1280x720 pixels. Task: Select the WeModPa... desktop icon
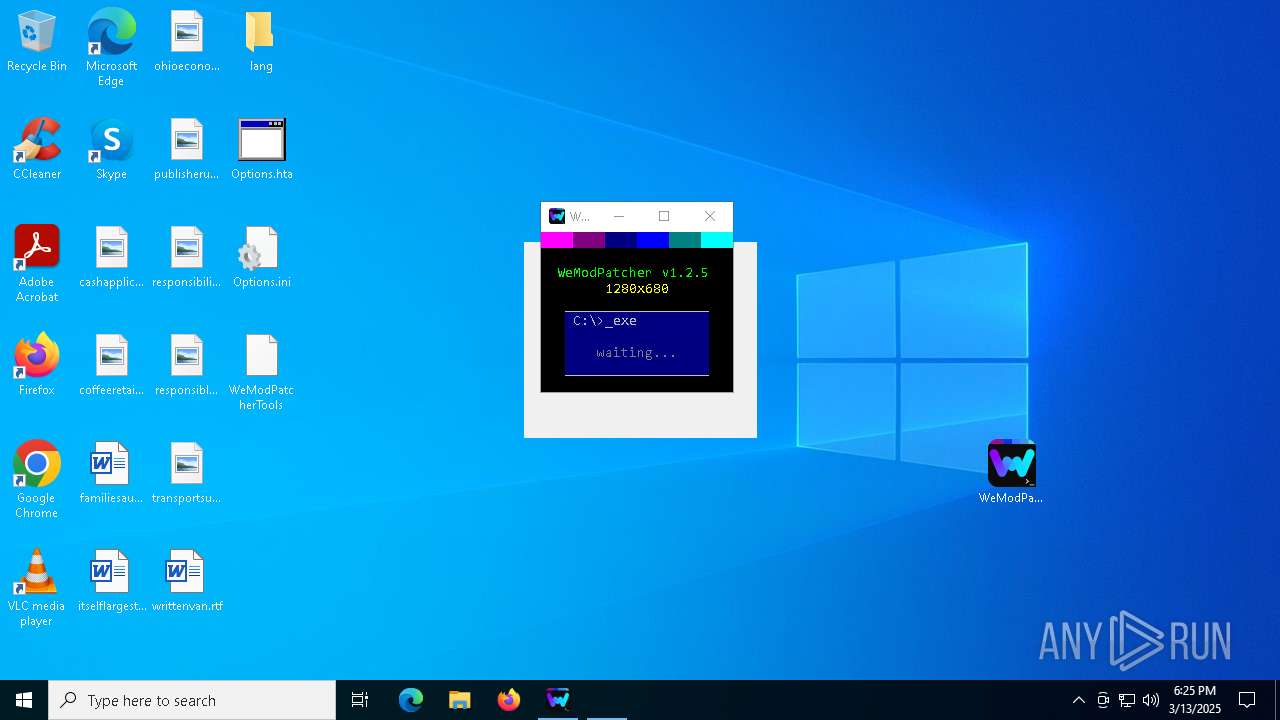[1011, 472]
